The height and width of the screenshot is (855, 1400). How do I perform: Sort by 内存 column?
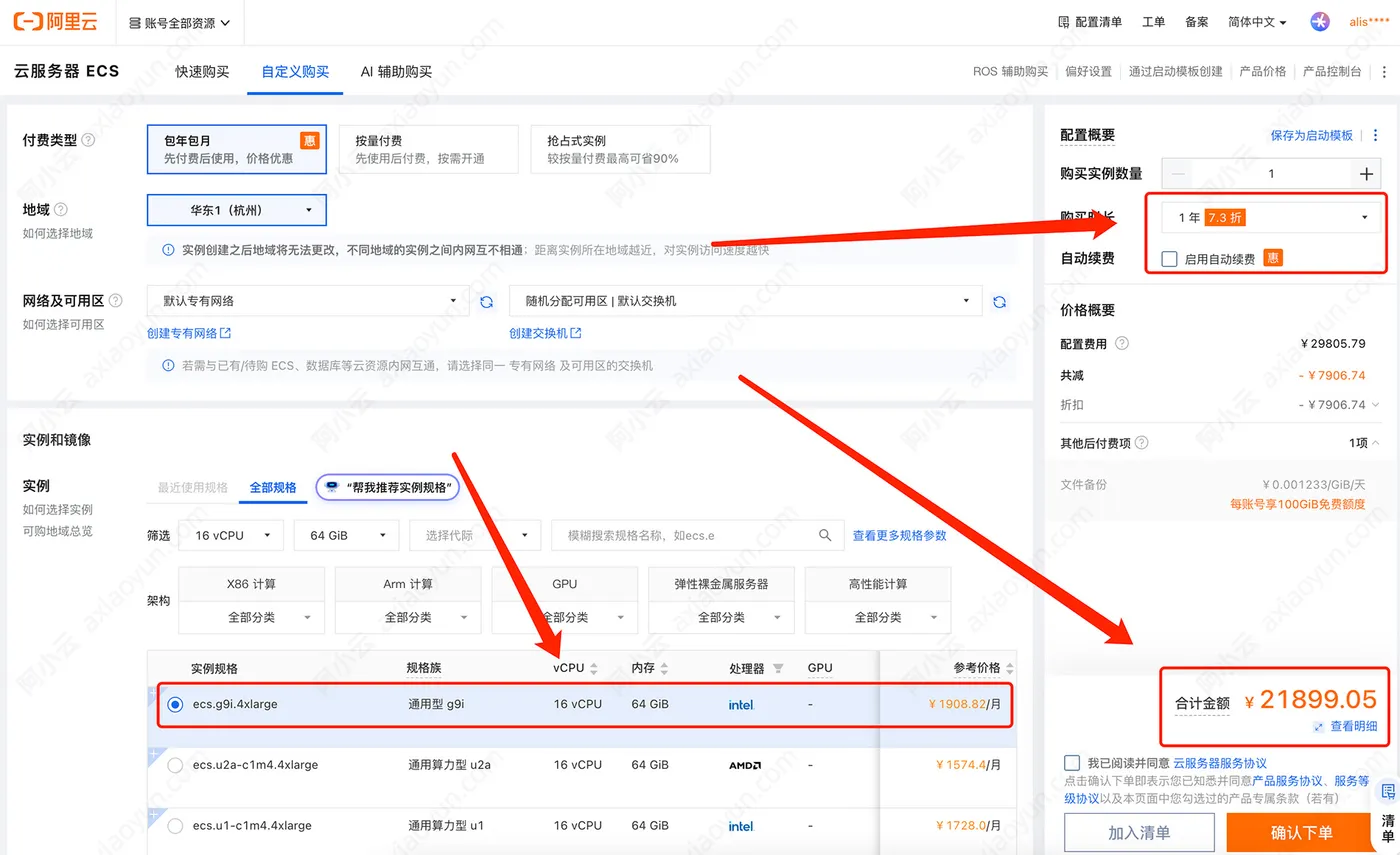[664, 668]
